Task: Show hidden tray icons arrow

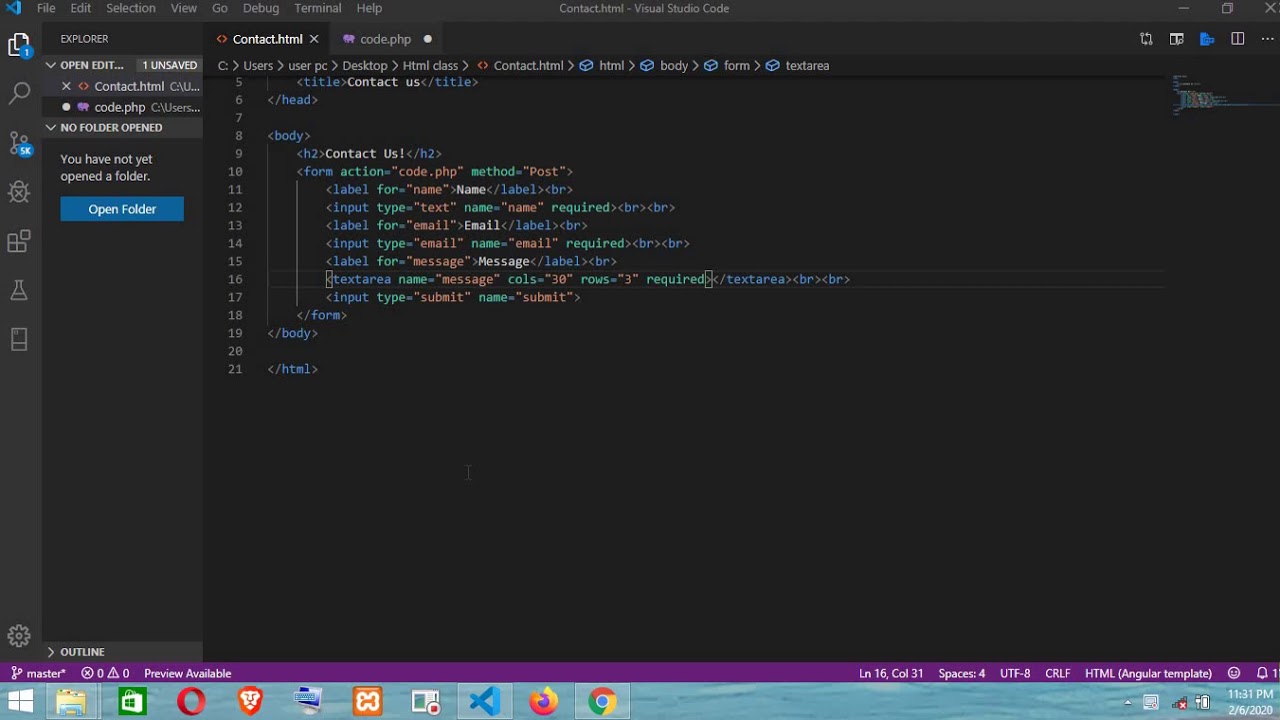Action: coord(1128,702)
